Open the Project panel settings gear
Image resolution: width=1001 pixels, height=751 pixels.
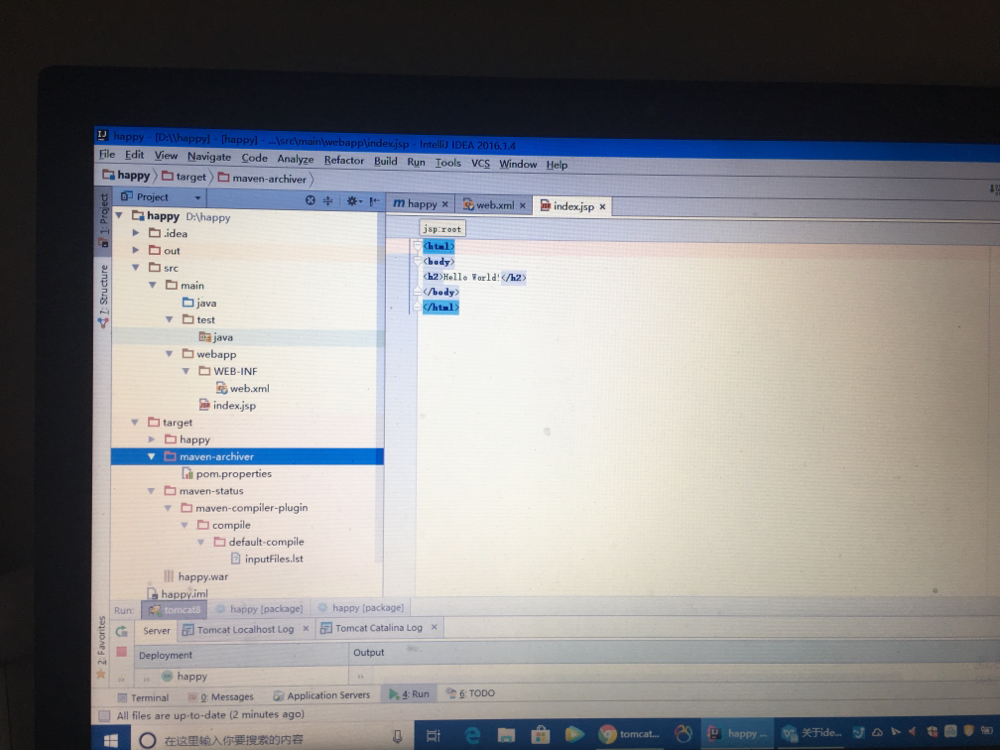pos(352,201)
